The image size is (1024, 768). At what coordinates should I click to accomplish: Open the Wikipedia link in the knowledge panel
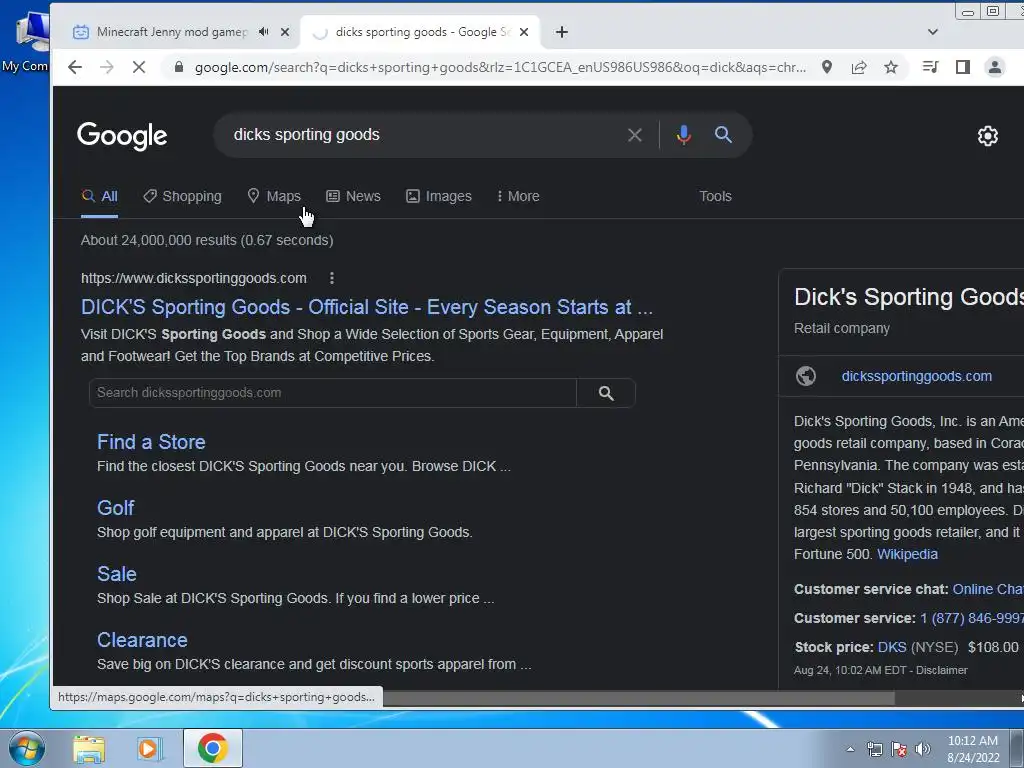(x=907, y=554)
